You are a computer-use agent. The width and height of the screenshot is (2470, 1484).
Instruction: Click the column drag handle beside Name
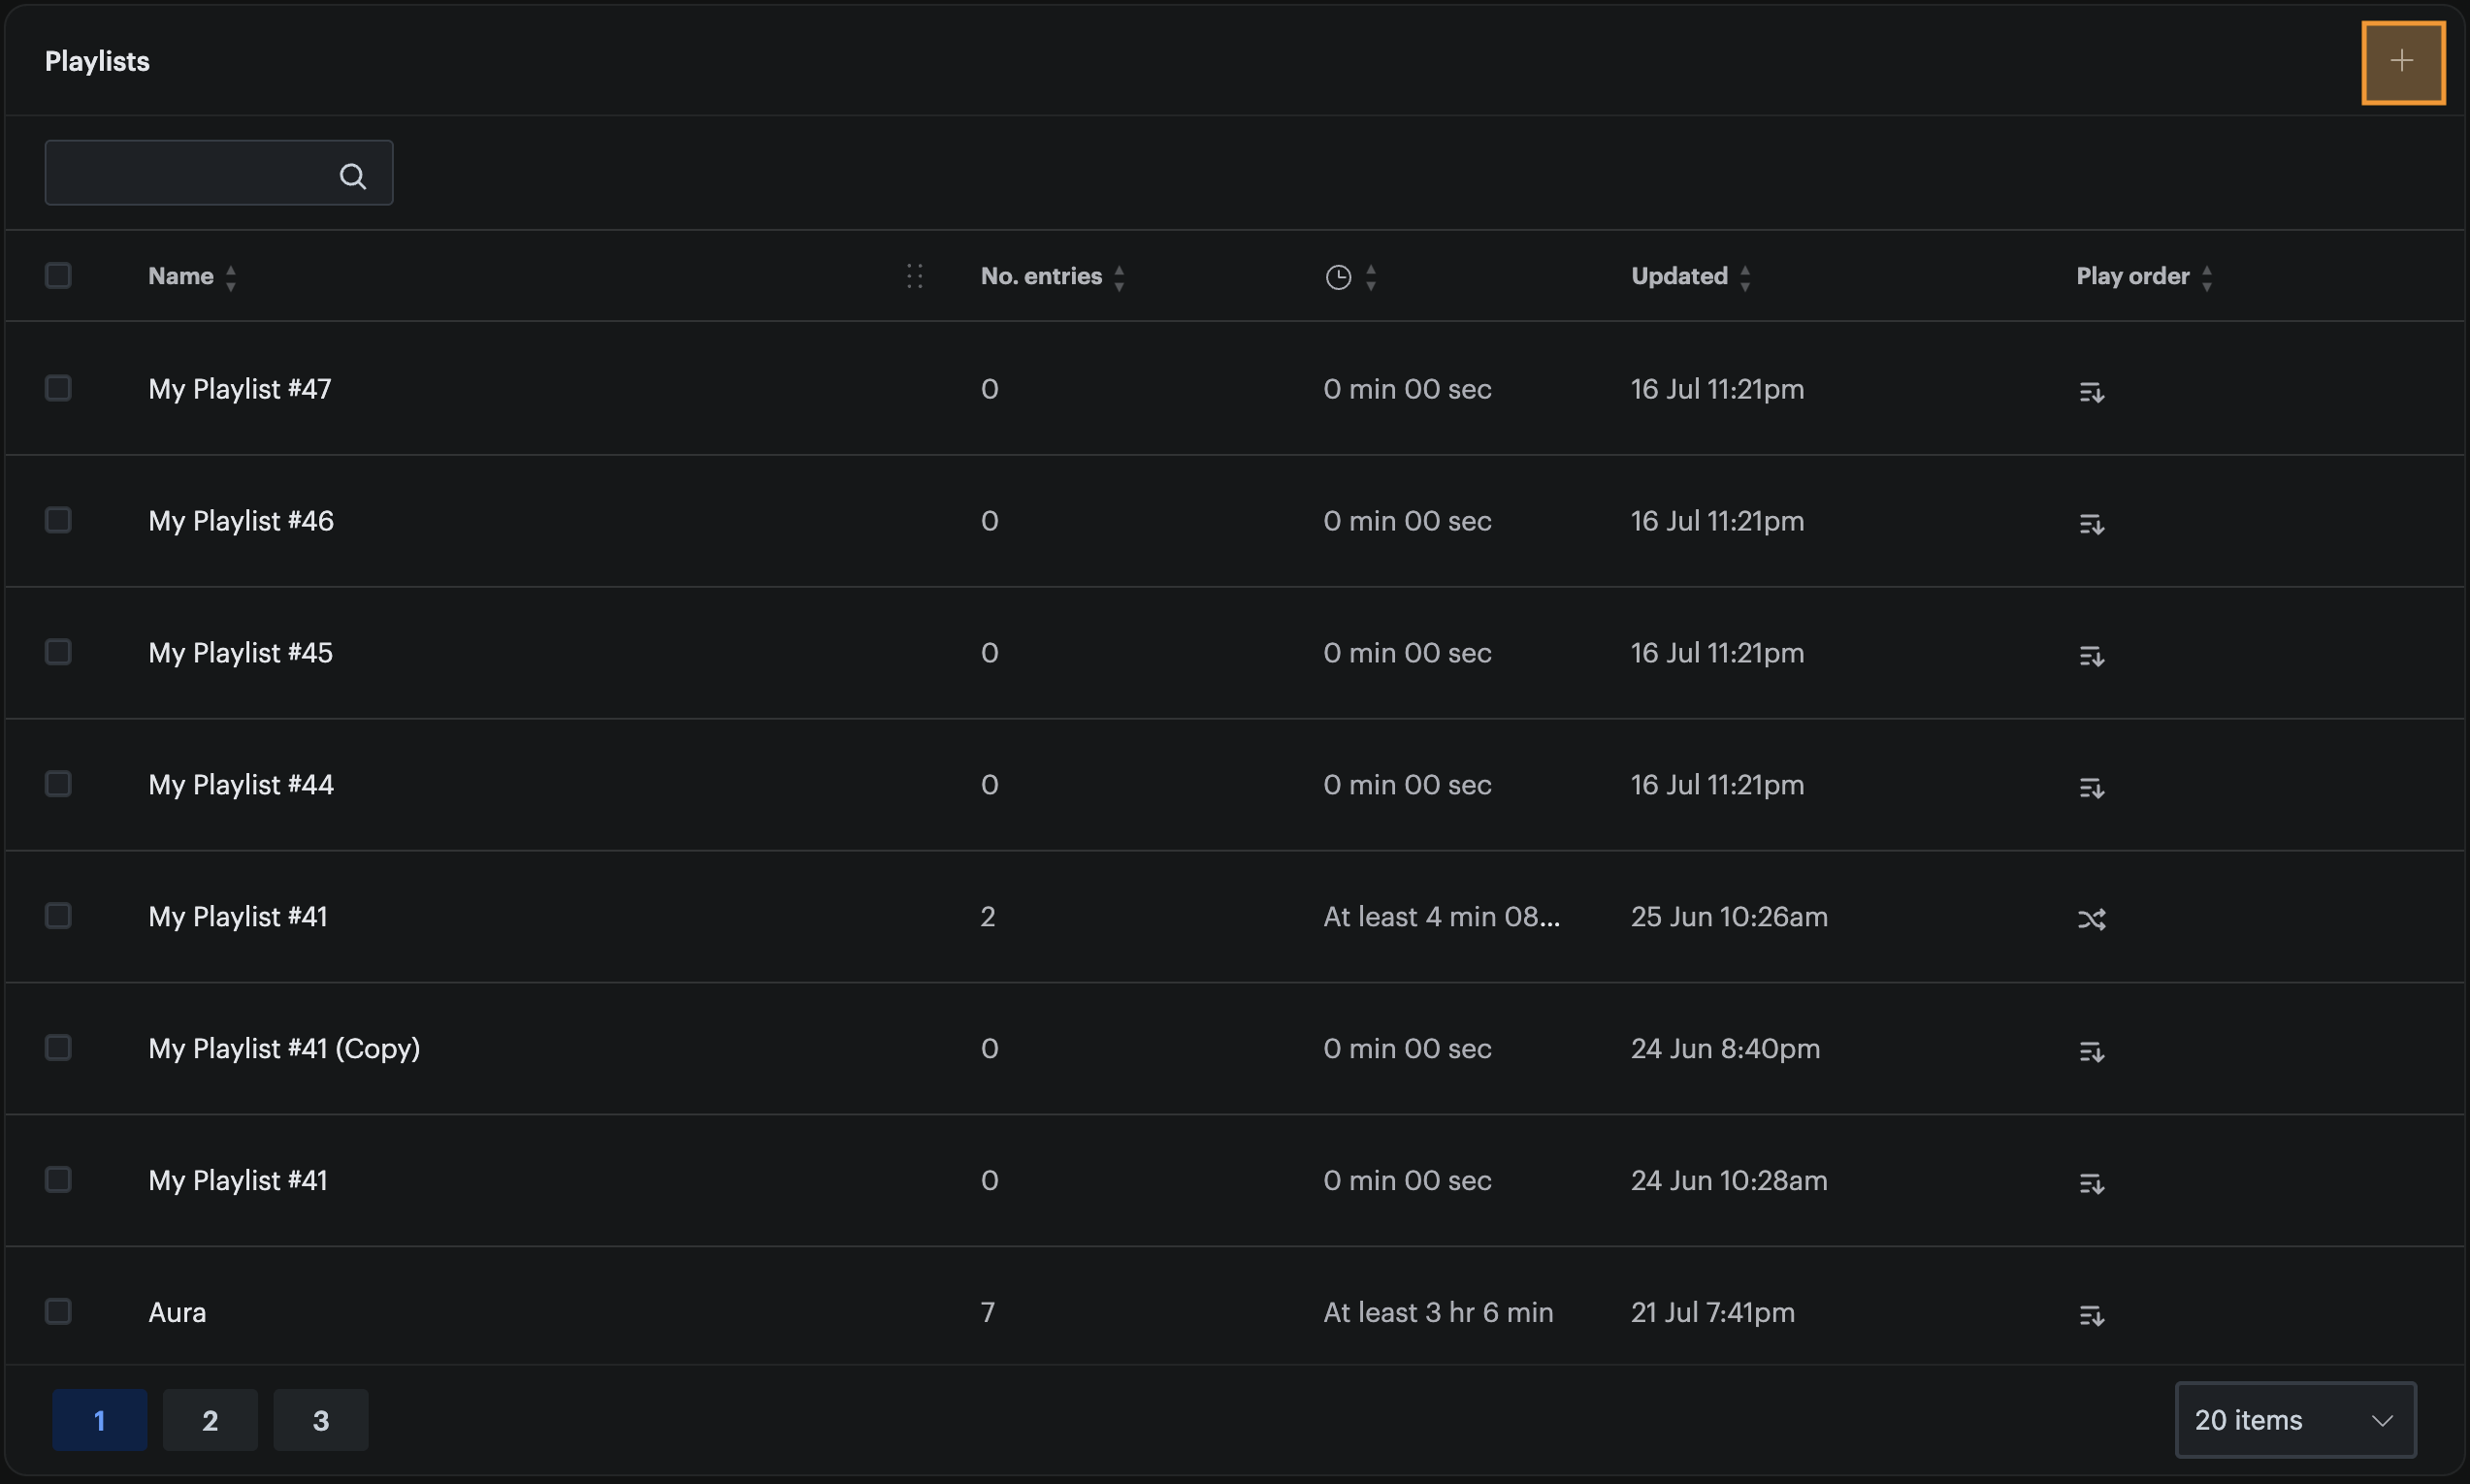914,276
